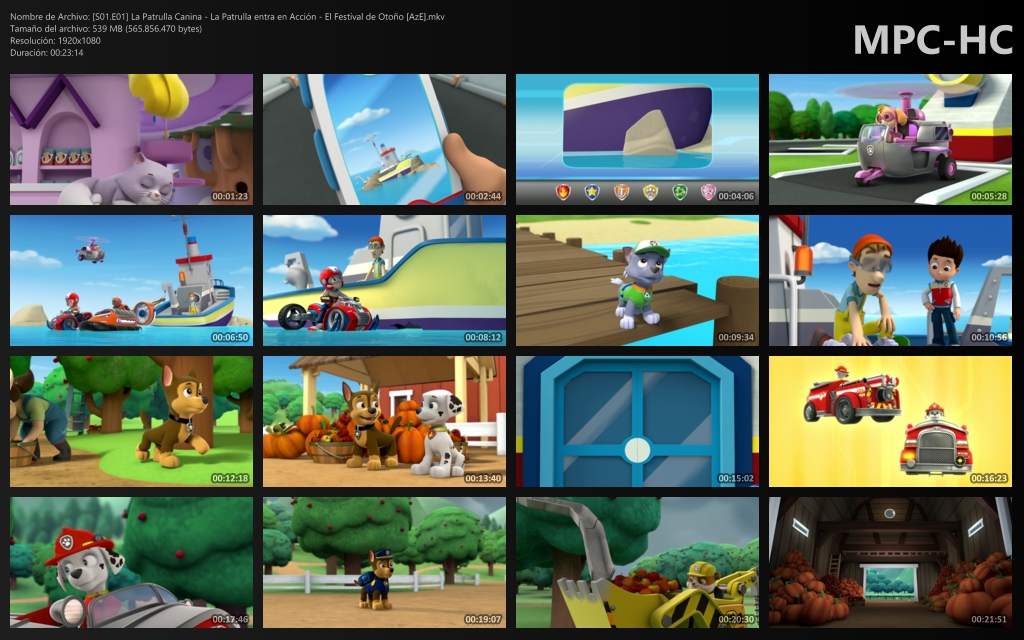The height and width of the screenshot is (640, 1024).
Task: Select the thumbnail at 00:15:02
Action: tap(637, 421)
